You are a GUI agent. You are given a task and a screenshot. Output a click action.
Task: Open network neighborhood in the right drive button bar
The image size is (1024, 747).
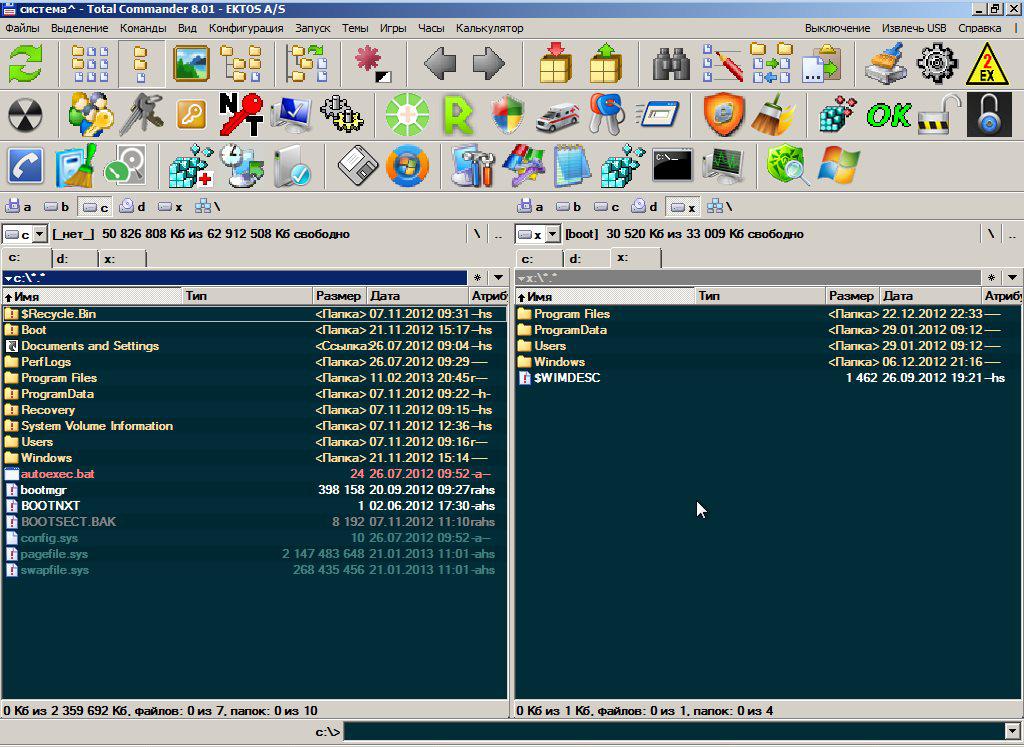(x=721, y=207)
